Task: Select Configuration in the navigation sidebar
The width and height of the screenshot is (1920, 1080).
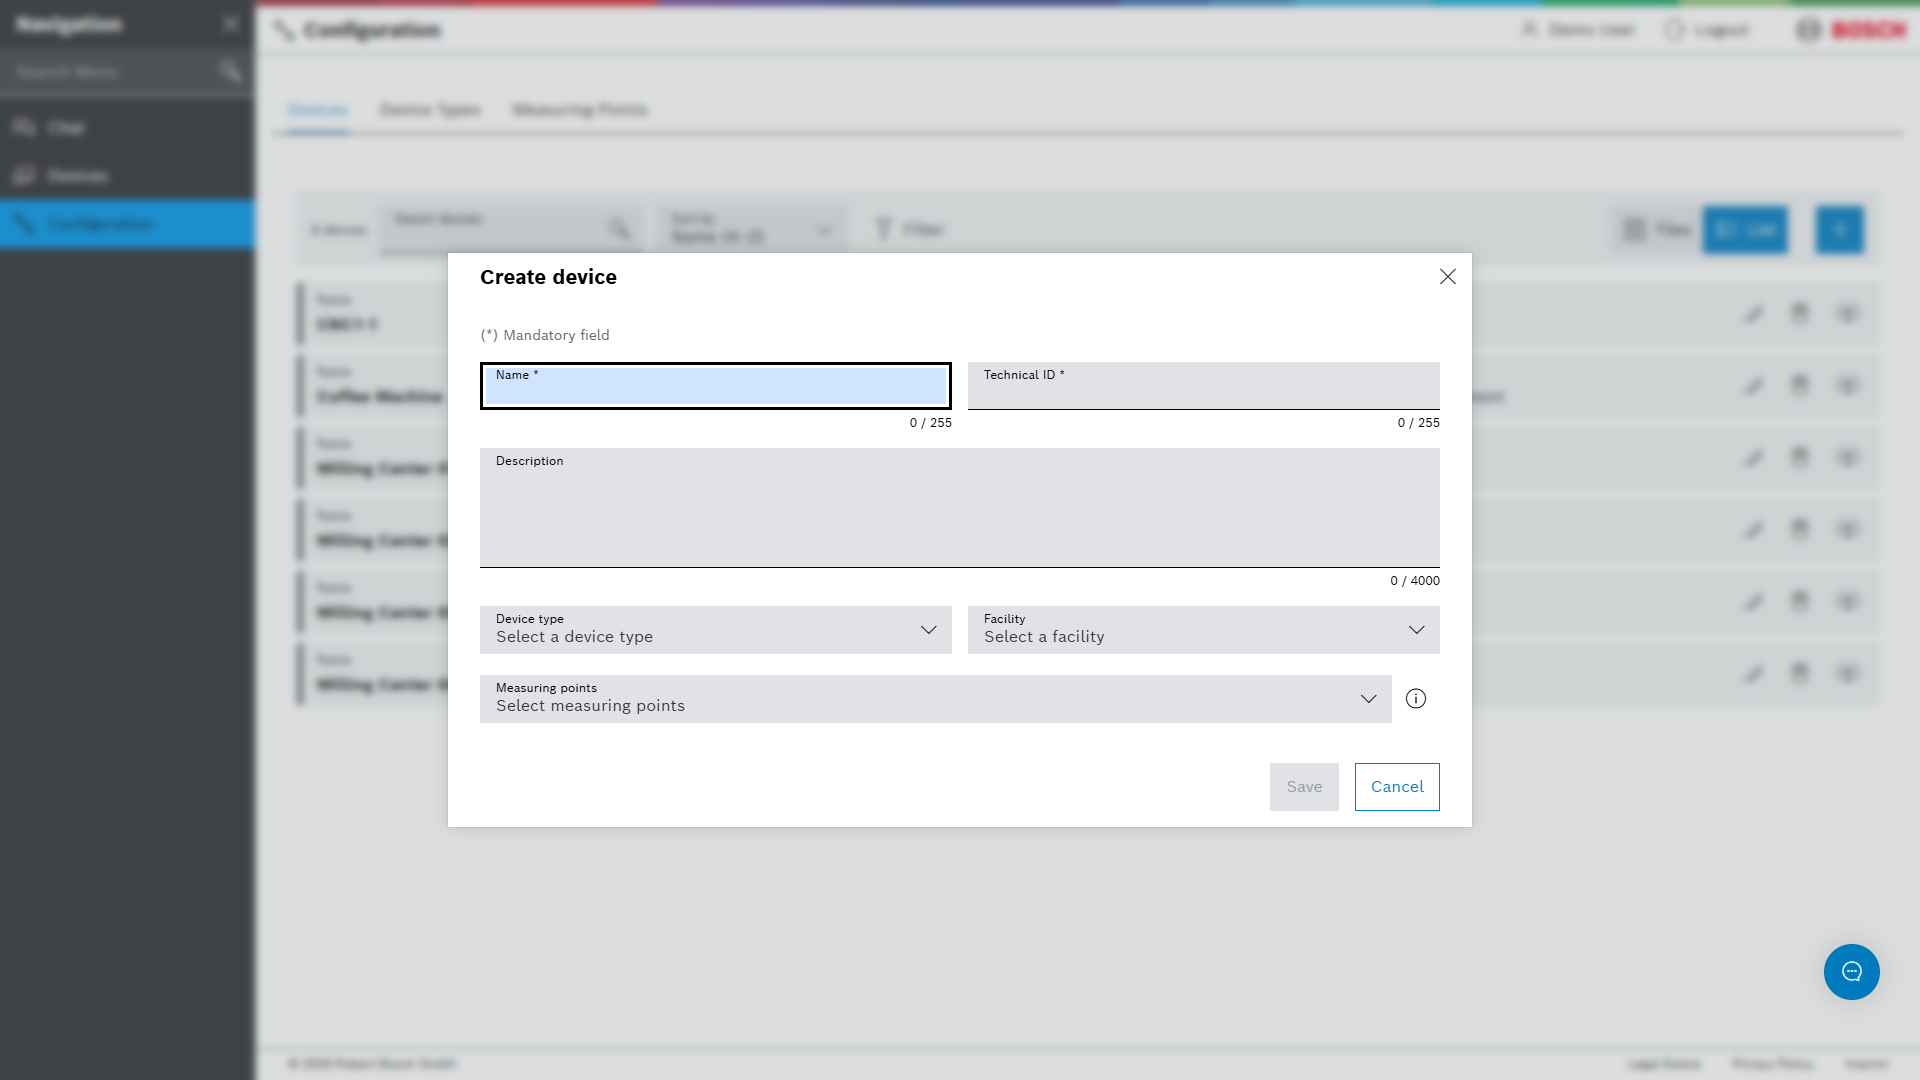Action: coord(127,224)
